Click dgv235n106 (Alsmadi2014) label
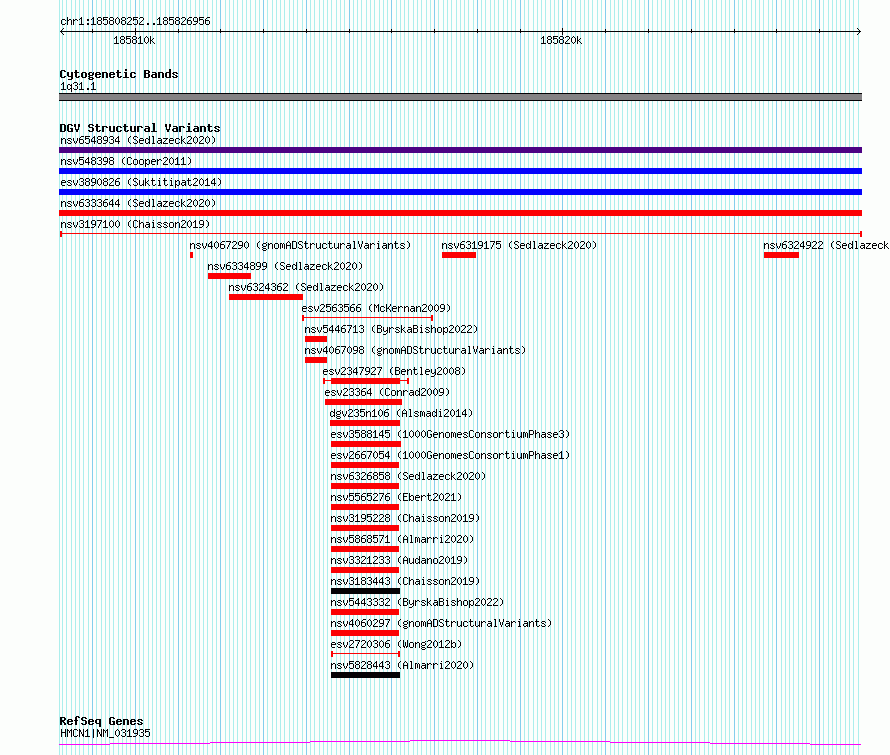Screen dimensions: 890x755 (401, 413)
